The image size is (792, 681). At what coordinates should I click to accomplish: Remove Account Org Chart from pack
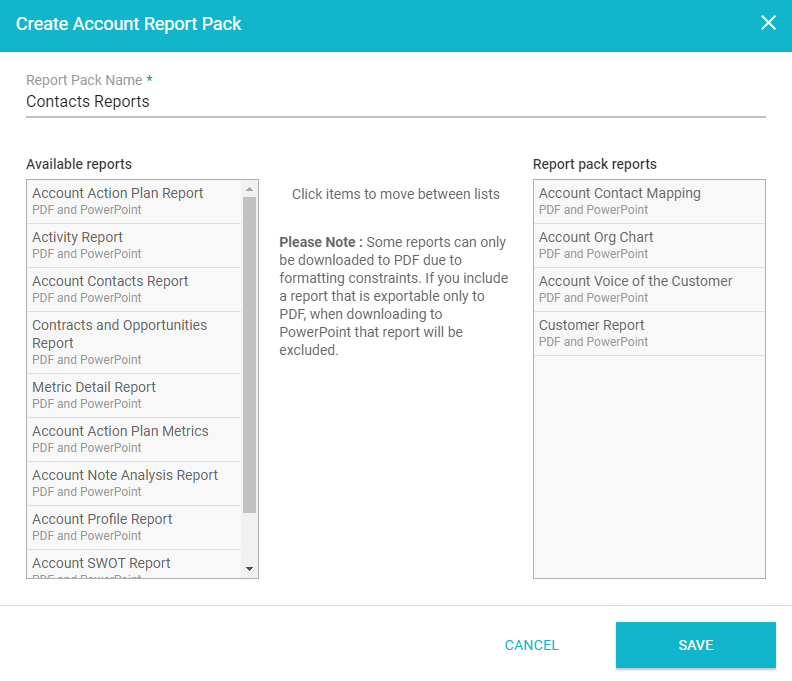coord(648,245)
